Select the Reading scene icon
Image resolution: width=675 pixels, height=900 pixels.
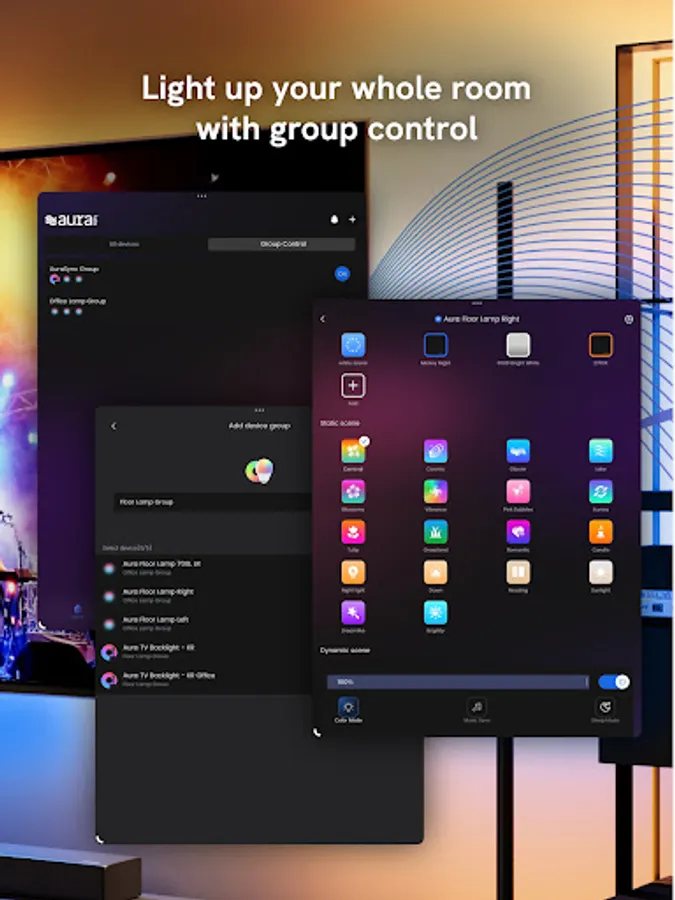(518, 572)
